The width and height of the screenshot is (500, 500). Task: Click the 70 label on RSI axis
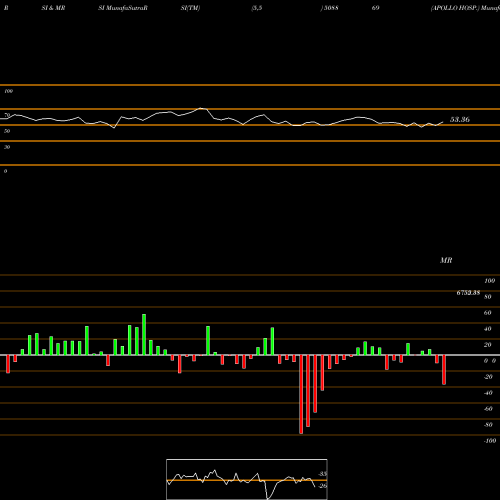tap(7, 115)
